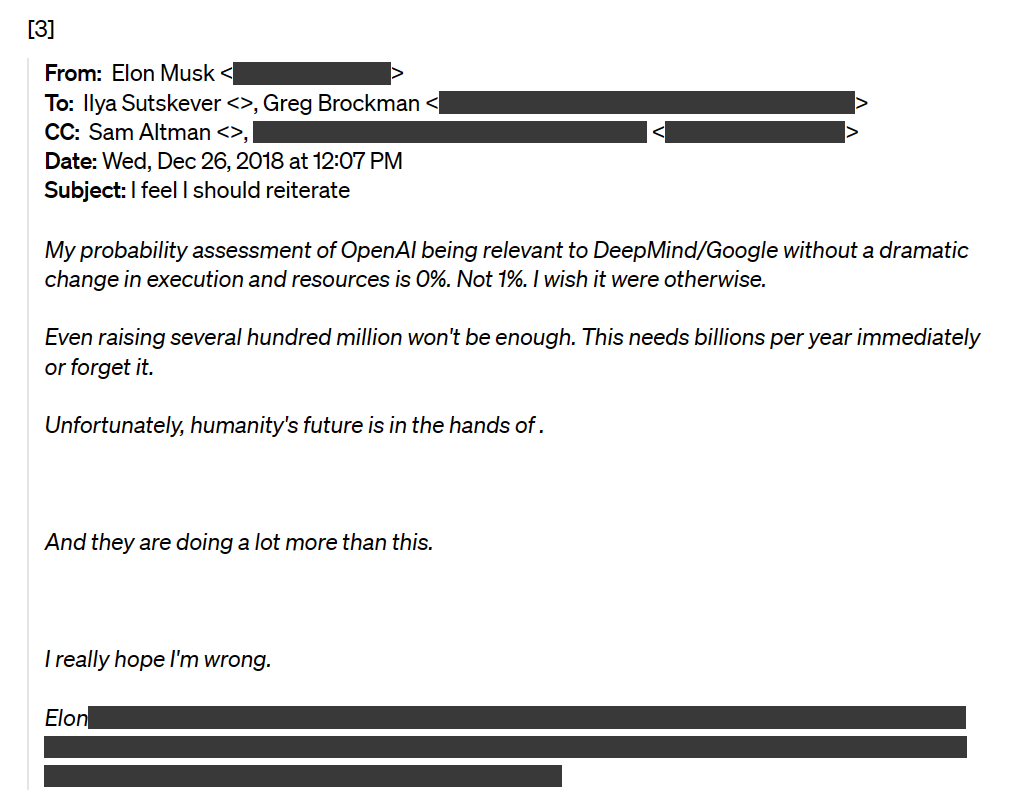Click the [3] footnote marker
This screenshot has width=1015, height=803.
41,29
